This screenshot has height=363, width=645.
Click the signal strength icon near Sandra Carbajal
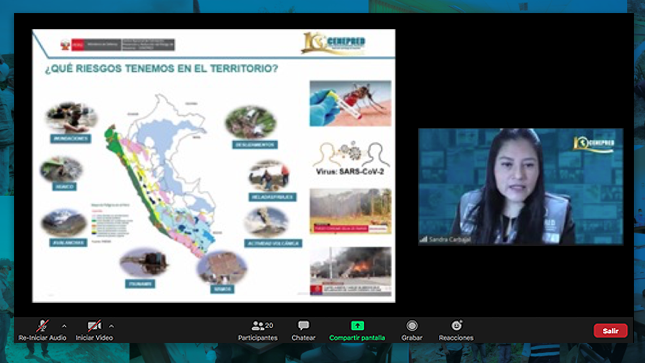pyautogui.click(x=423, y=239)
